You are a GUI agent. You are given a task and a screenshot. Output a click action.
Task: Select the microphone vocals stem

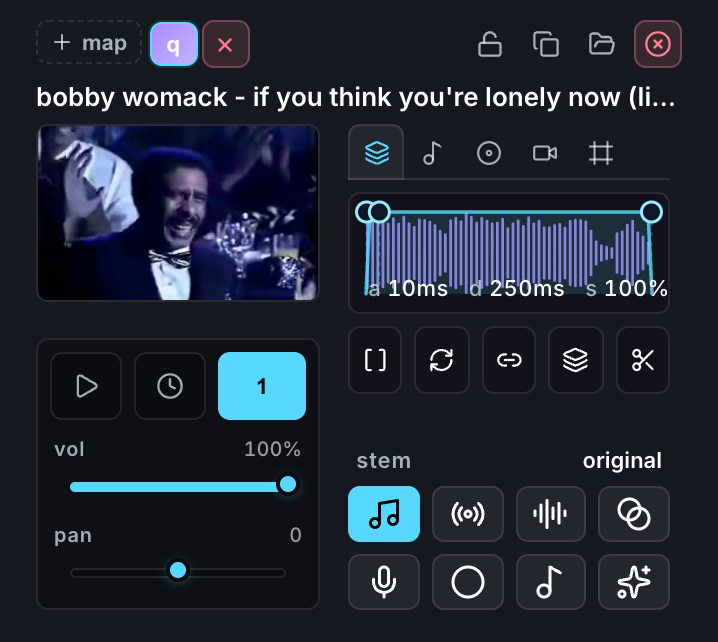click(x=384, y=582)
